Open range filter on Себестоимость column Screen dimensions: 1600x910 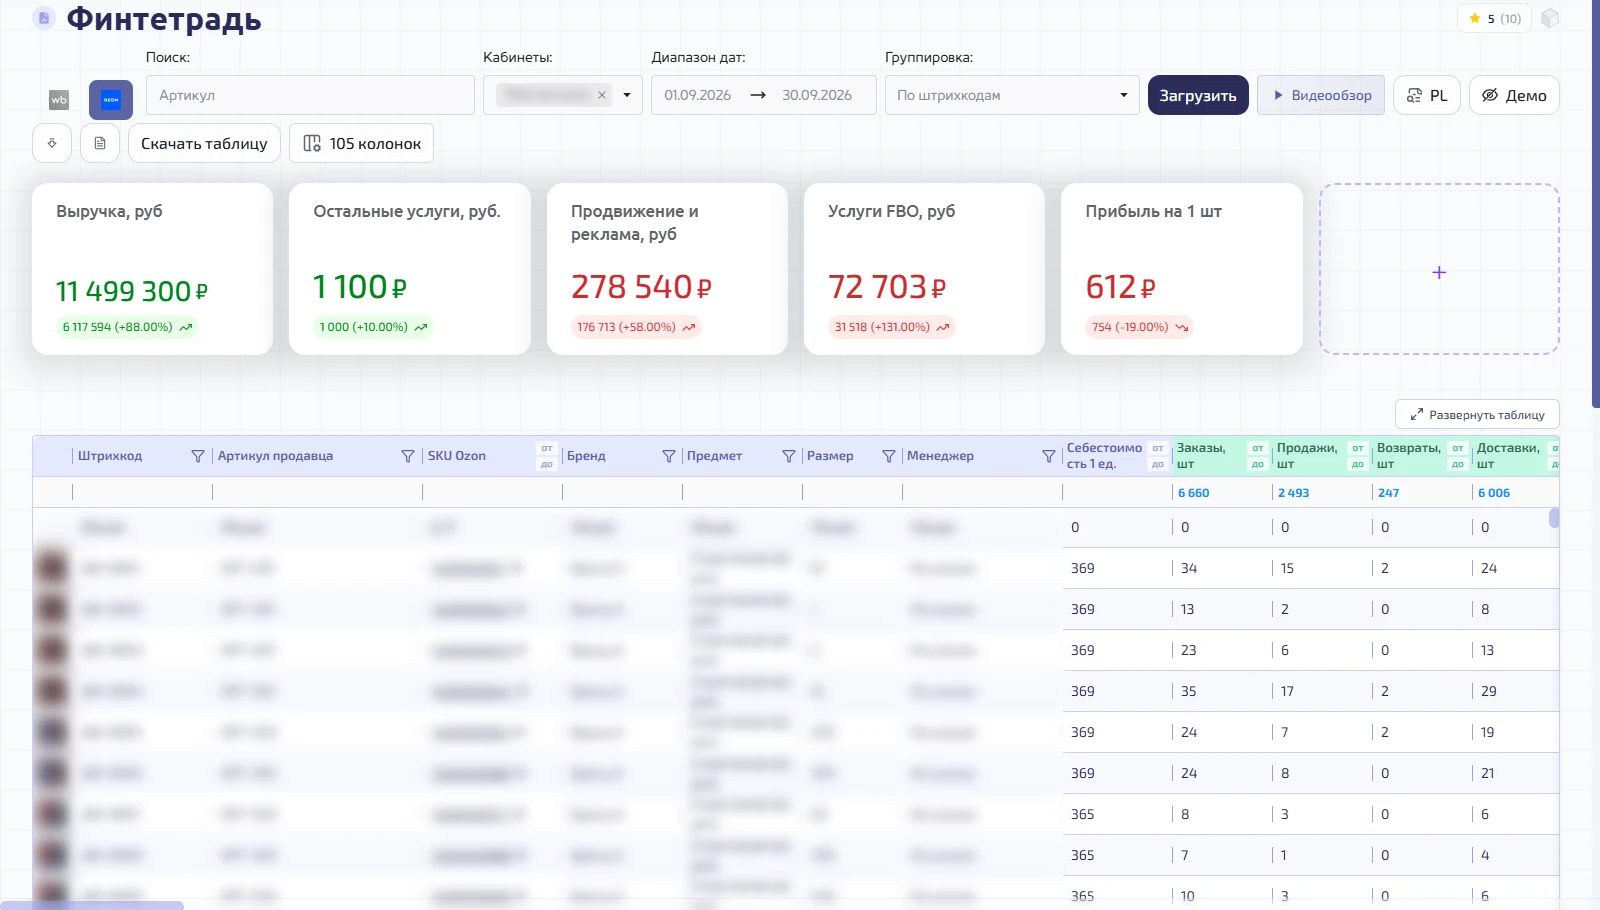1158,456
